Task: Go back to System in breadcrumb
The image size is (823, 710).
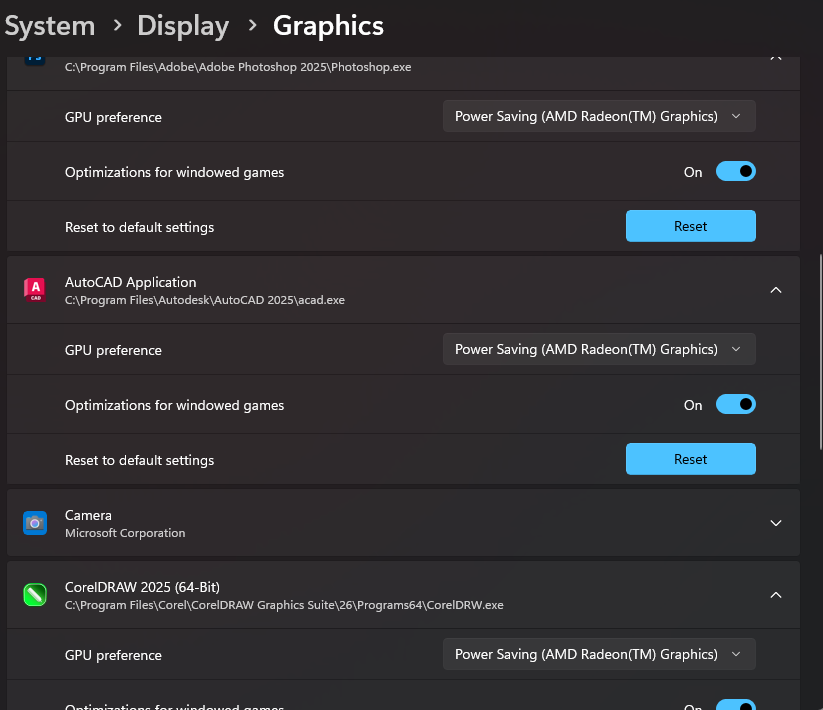Action: point(50,26)
